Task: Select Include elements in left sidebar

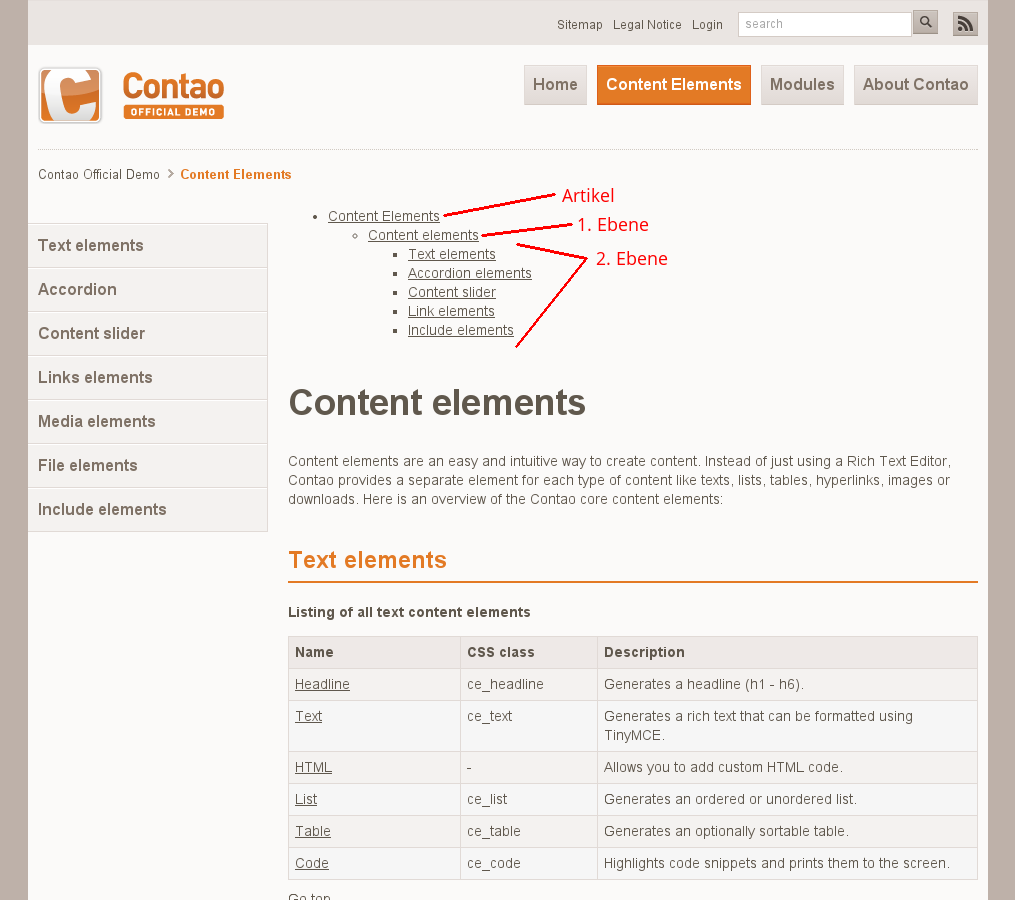Action: pos(102,510)
